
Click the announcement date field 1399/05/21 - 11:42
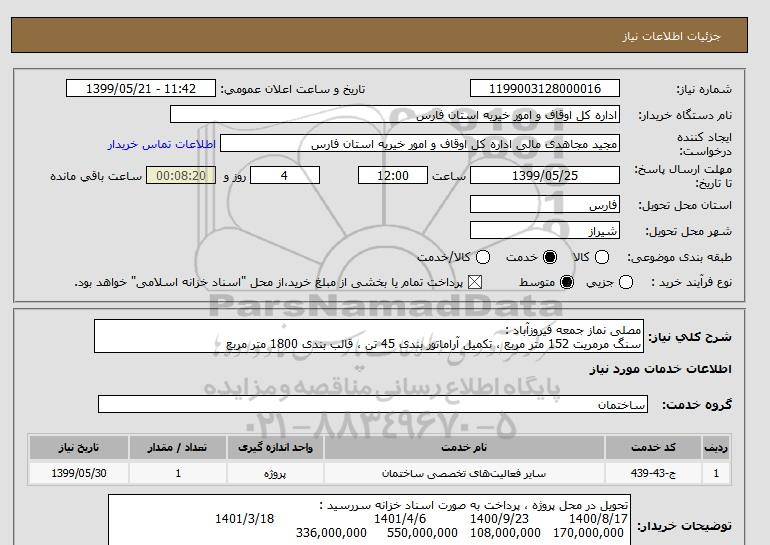[x=141, y=89]
